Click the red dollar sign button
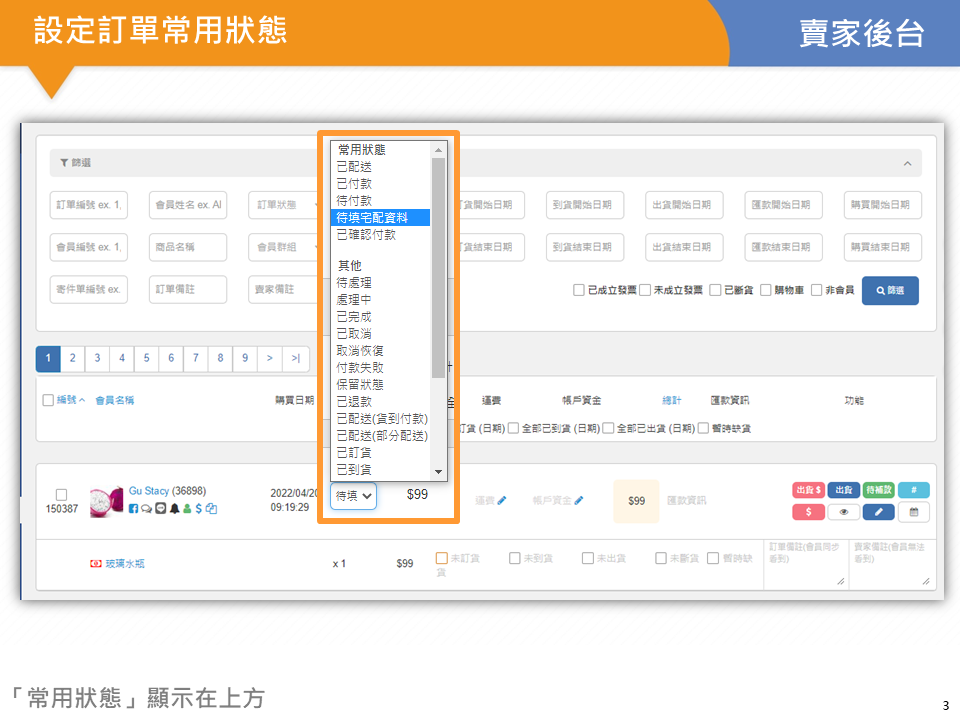This screenshot has width=960, height=720. click(808, 512)
